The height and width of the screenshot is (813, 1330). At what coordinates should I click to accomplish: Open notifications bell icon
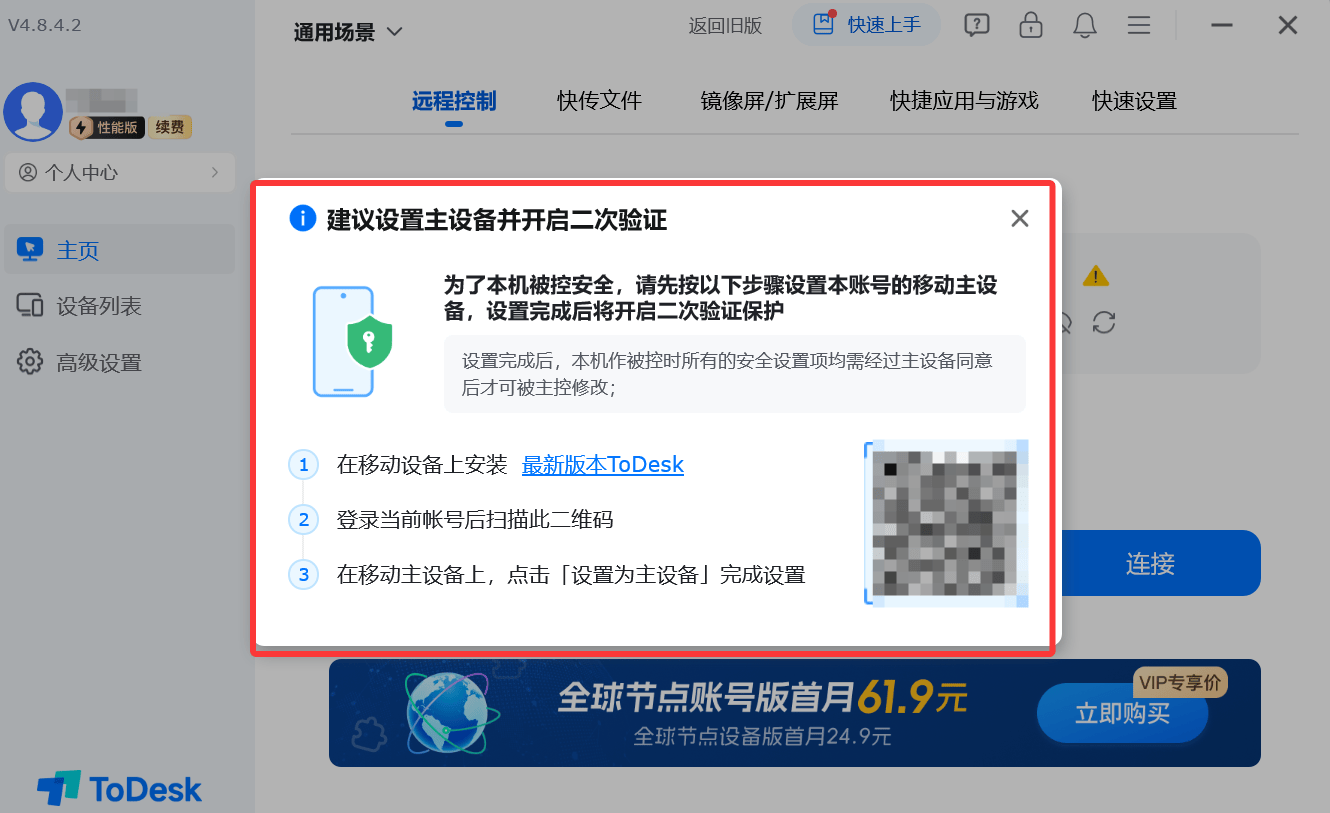pyautogui.click(x=1085, y=25)
